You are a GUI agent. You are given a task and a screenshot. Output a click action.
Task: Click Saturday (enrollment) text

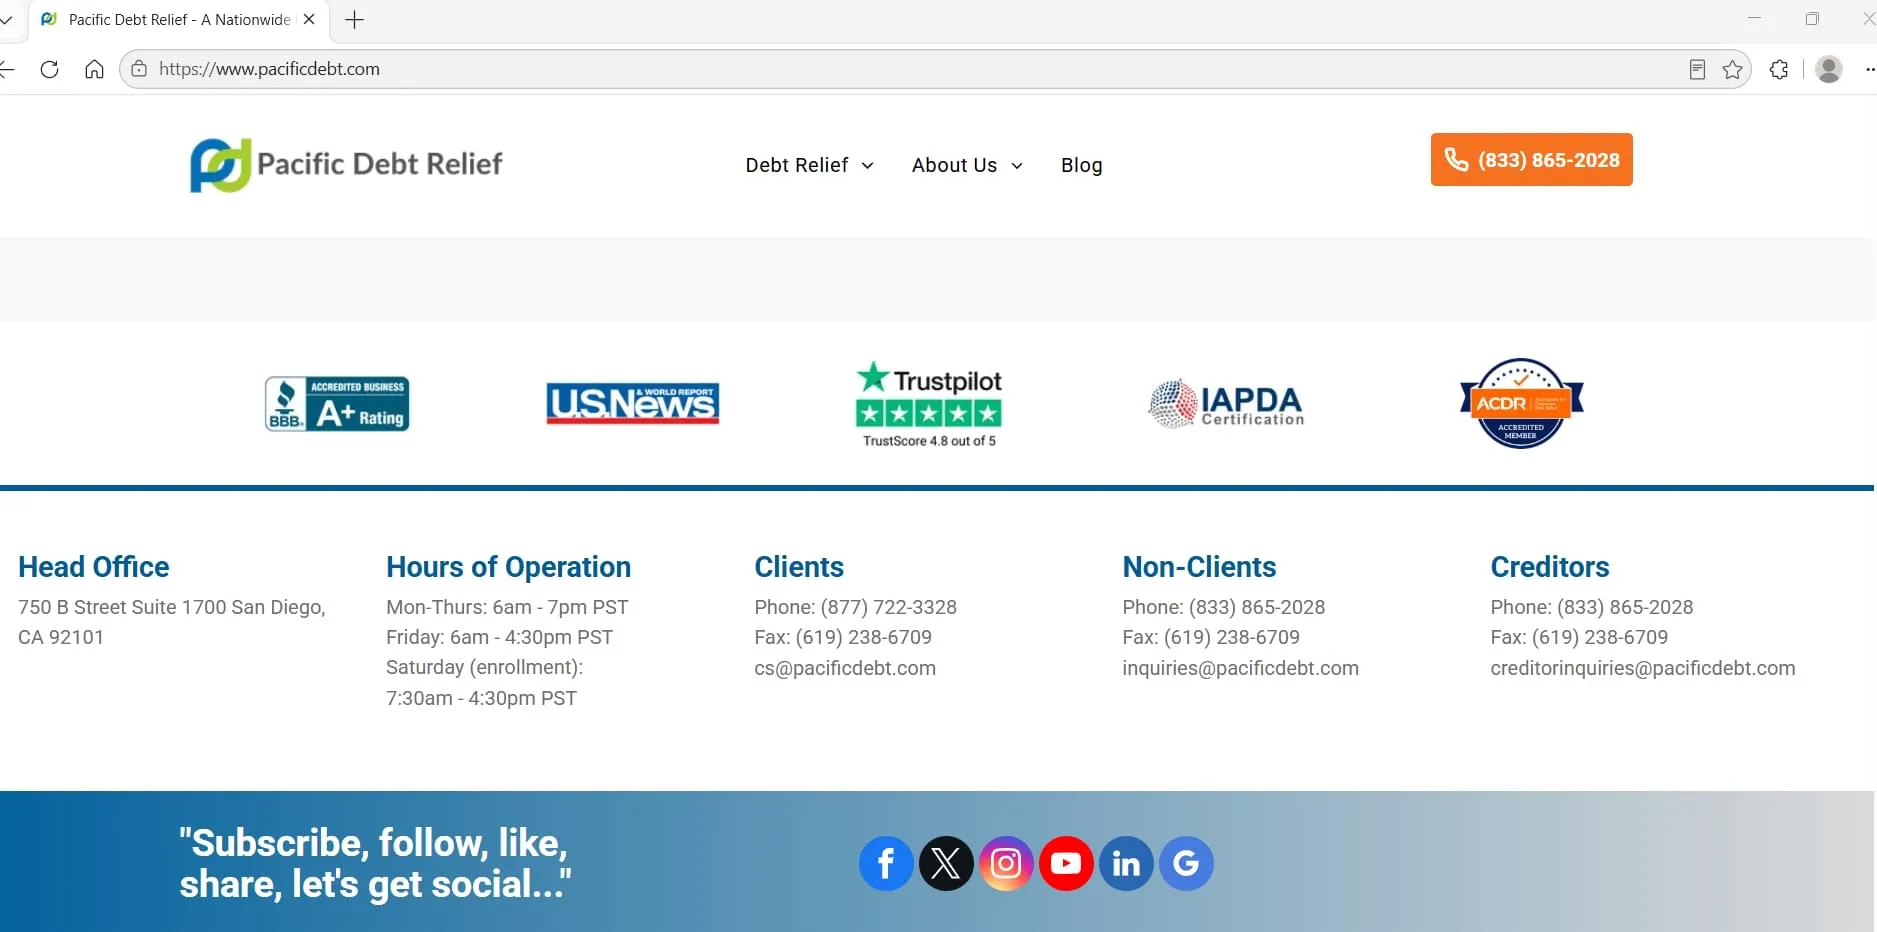(x=484, y=667)
